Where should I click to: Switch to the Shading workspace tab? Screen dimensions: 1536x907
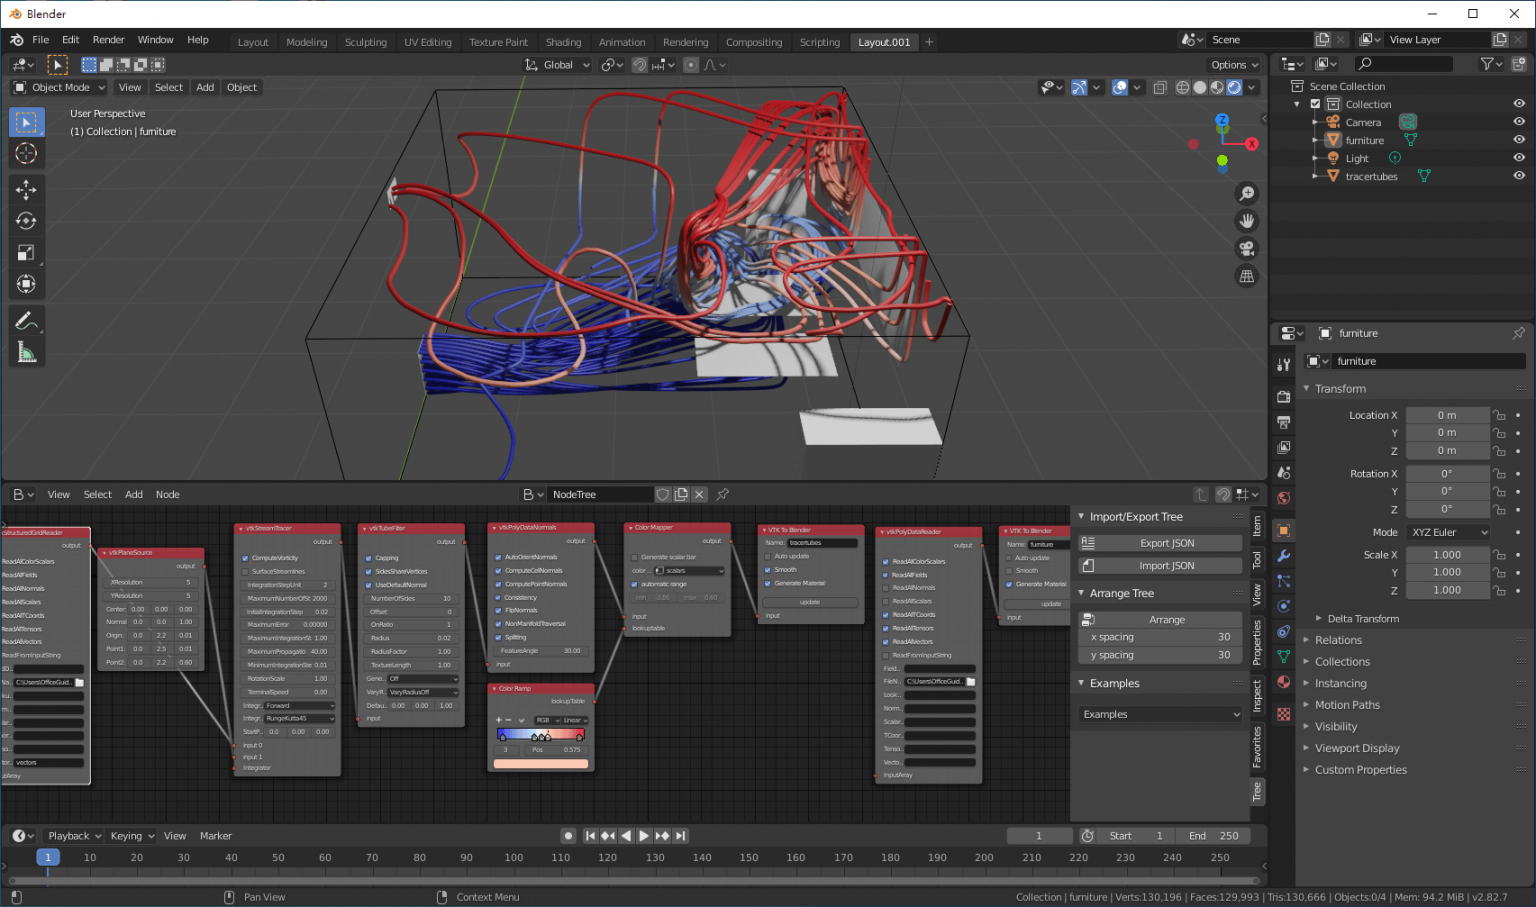[x=563, y=42]
